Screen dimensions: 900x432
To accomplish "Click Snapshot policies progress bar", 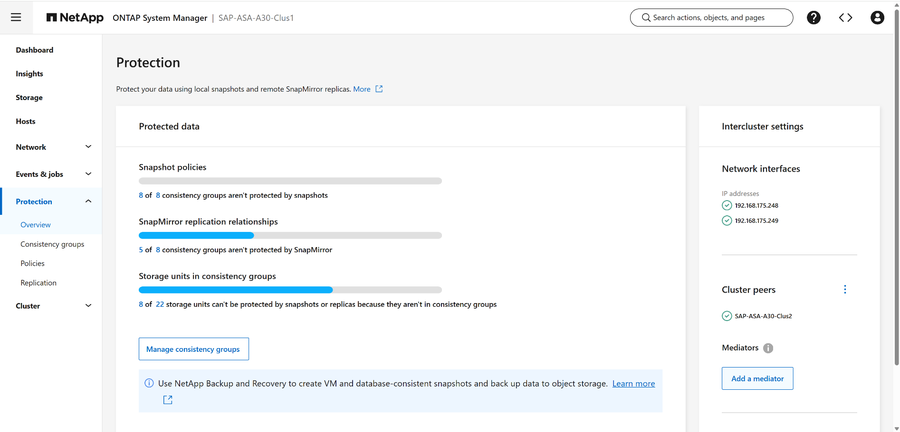I will point(290,181).
